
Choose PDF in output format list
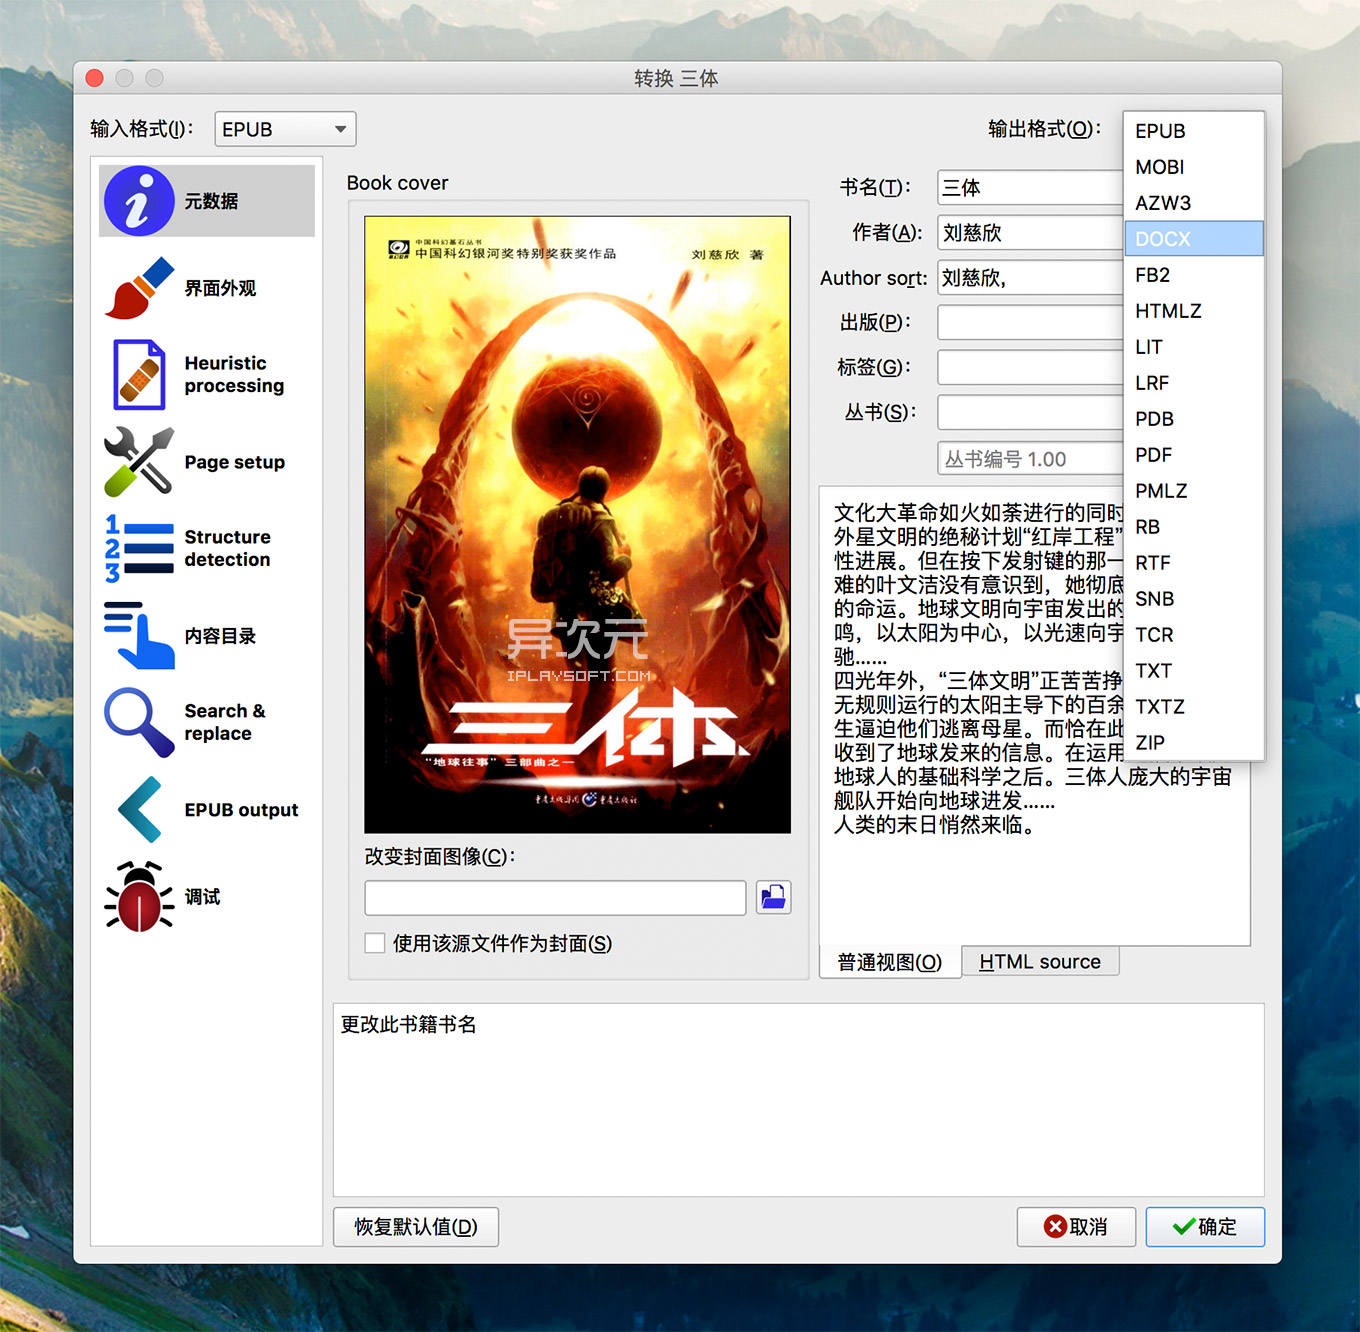[x=1194, y=455]
